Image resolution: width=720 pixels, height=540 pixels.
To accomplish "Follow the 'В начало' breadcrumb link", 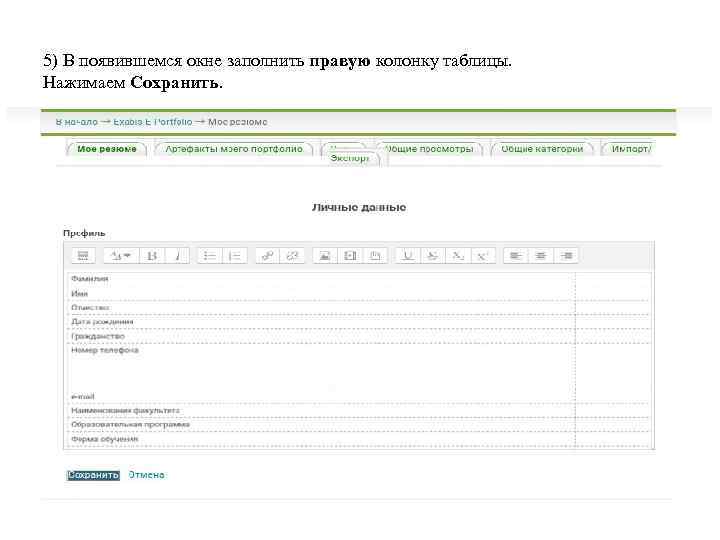I will (x=77, y=122).
